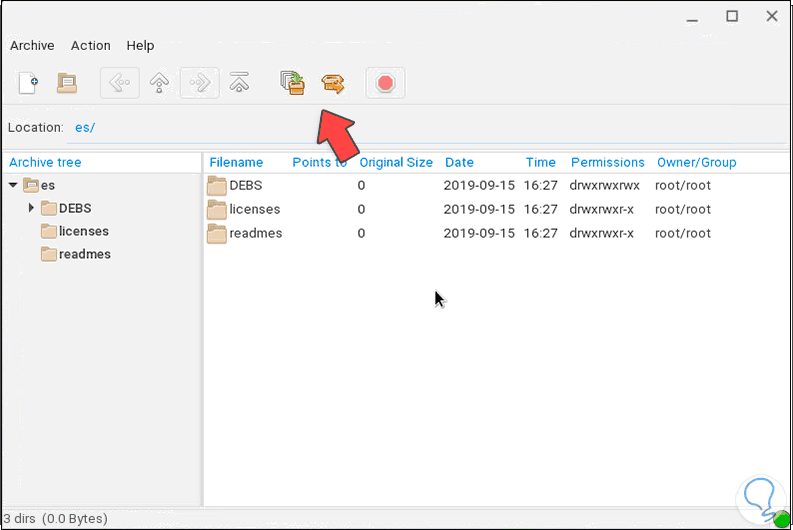
Task: Go up one directory level
Action: [159, 83]
